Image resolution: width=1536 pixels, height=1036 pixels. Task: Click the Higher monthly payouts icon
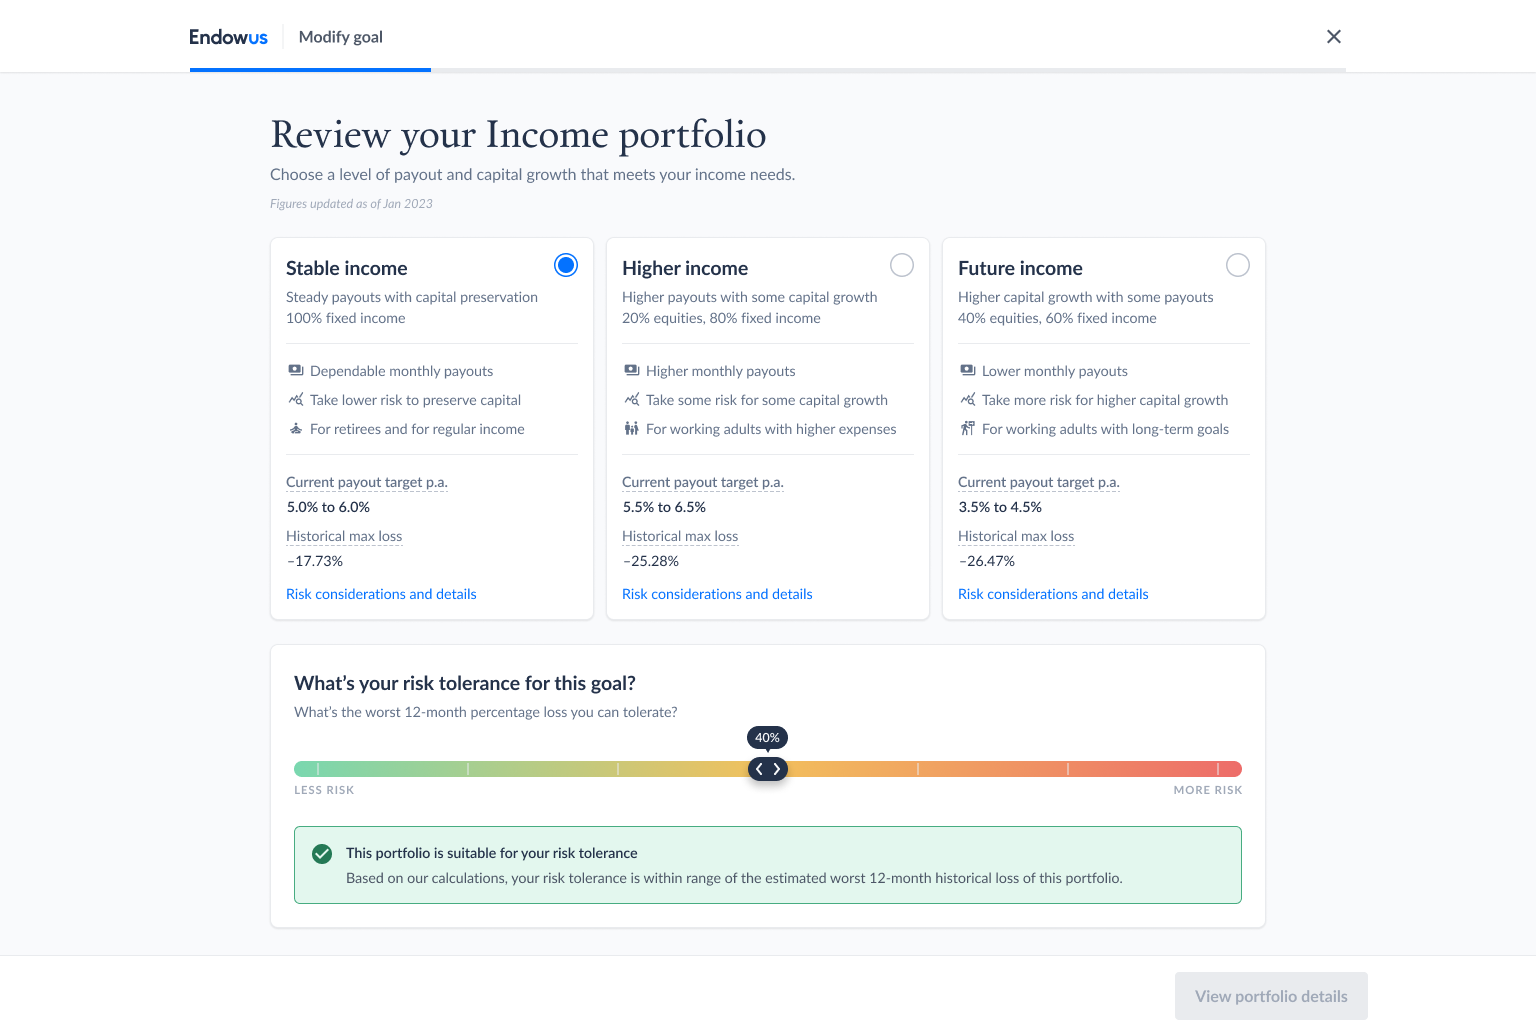pyautogui.click(x=632, y=371)
